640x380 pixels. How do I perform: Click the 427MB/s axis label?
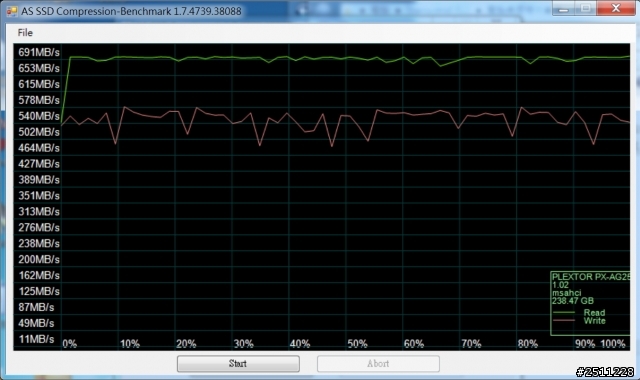[39, 164]
